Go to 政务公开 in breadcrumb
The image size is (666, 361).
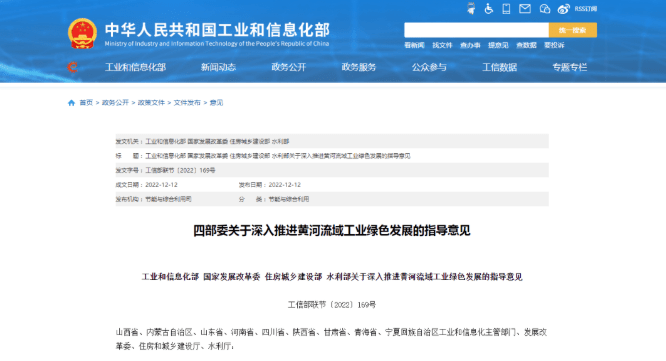115,103
